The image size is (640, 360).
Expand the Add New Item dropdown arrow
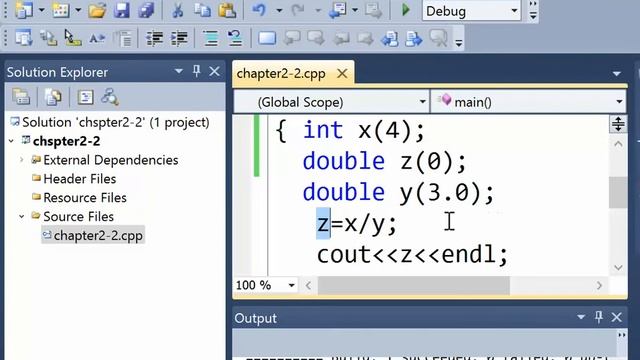[78, 10]
